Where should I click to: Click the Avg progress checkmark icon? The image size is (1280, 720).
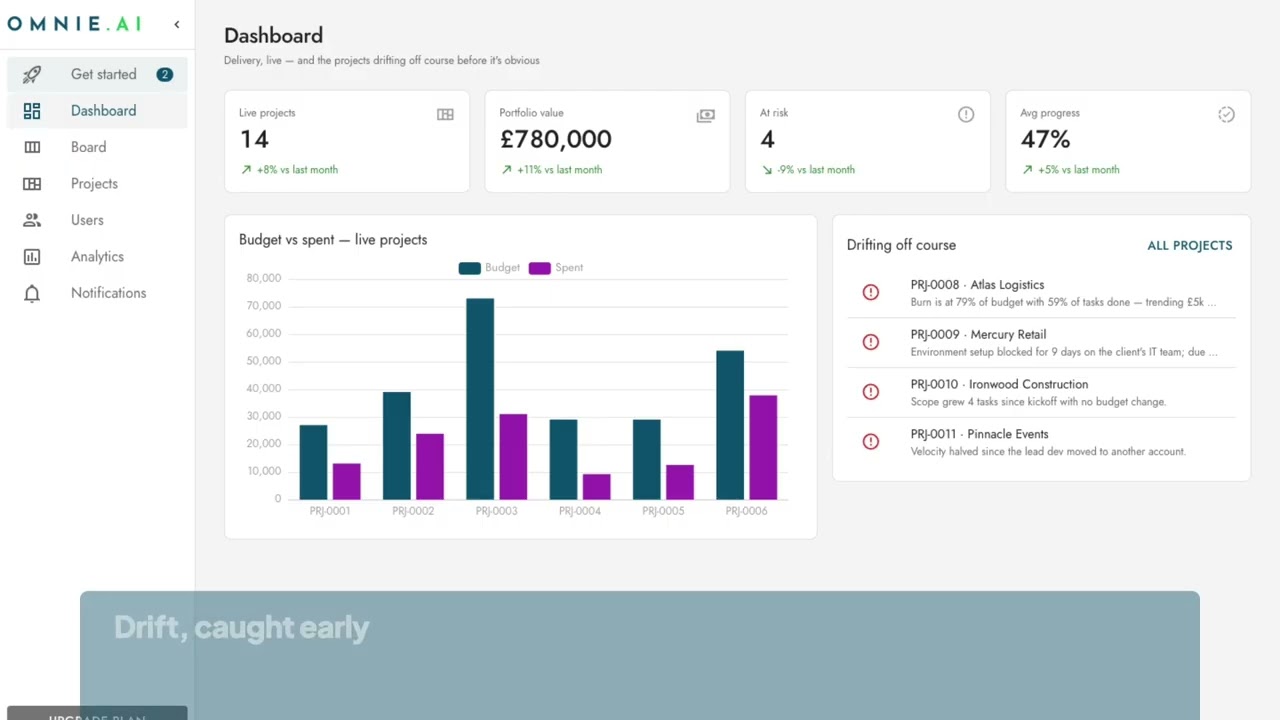(1226, 115)
